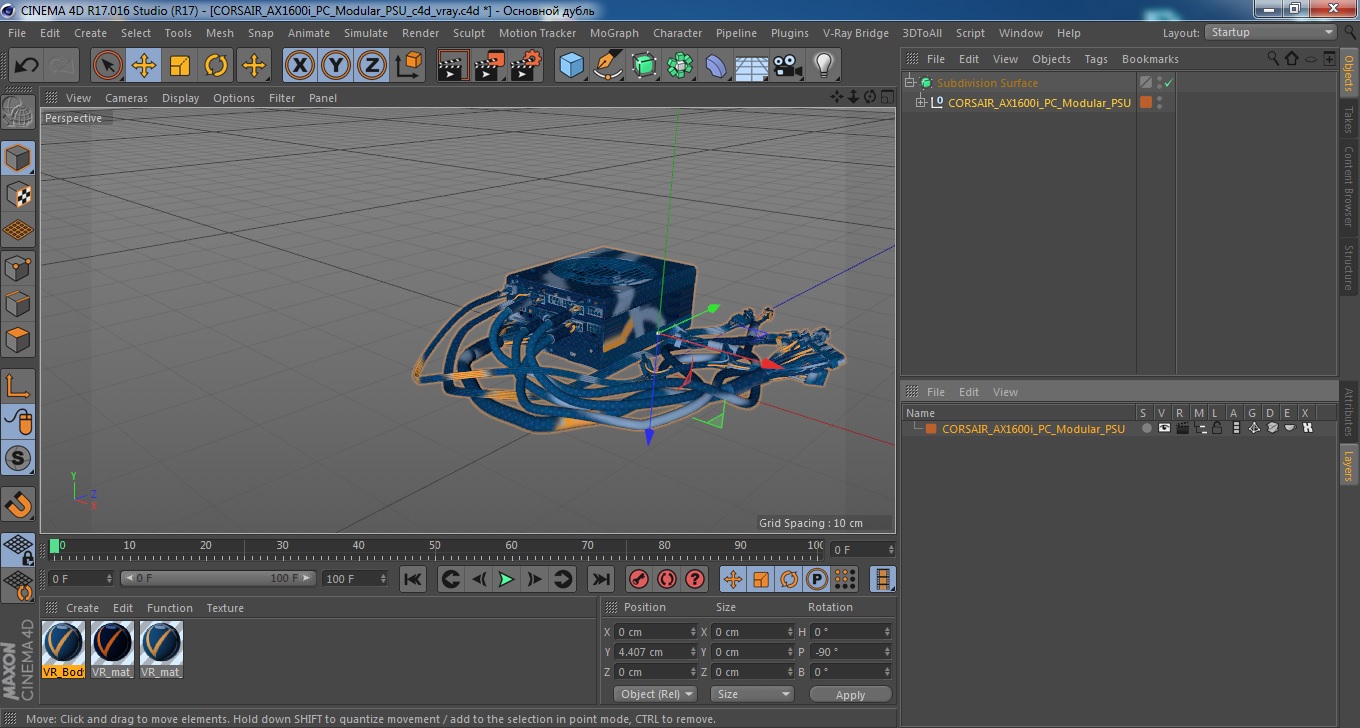Open the spline Pen tool

(608, 66)
